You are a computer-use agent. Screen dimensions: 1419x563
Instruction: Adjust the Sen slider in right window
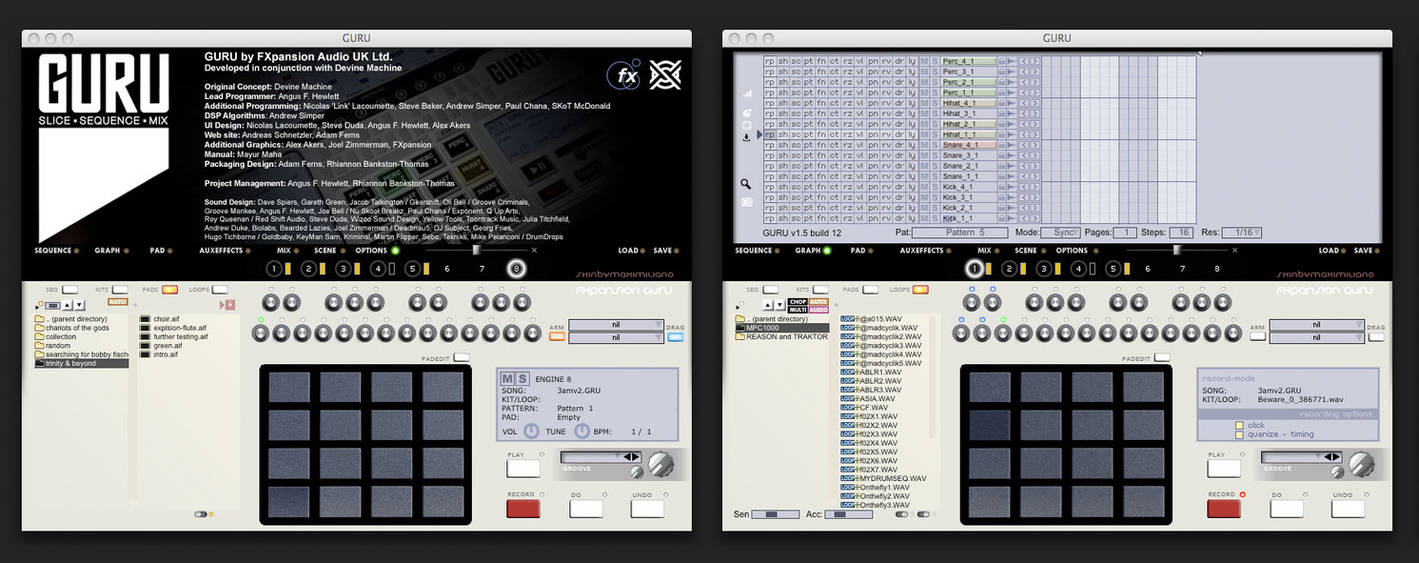click(775, 514)
